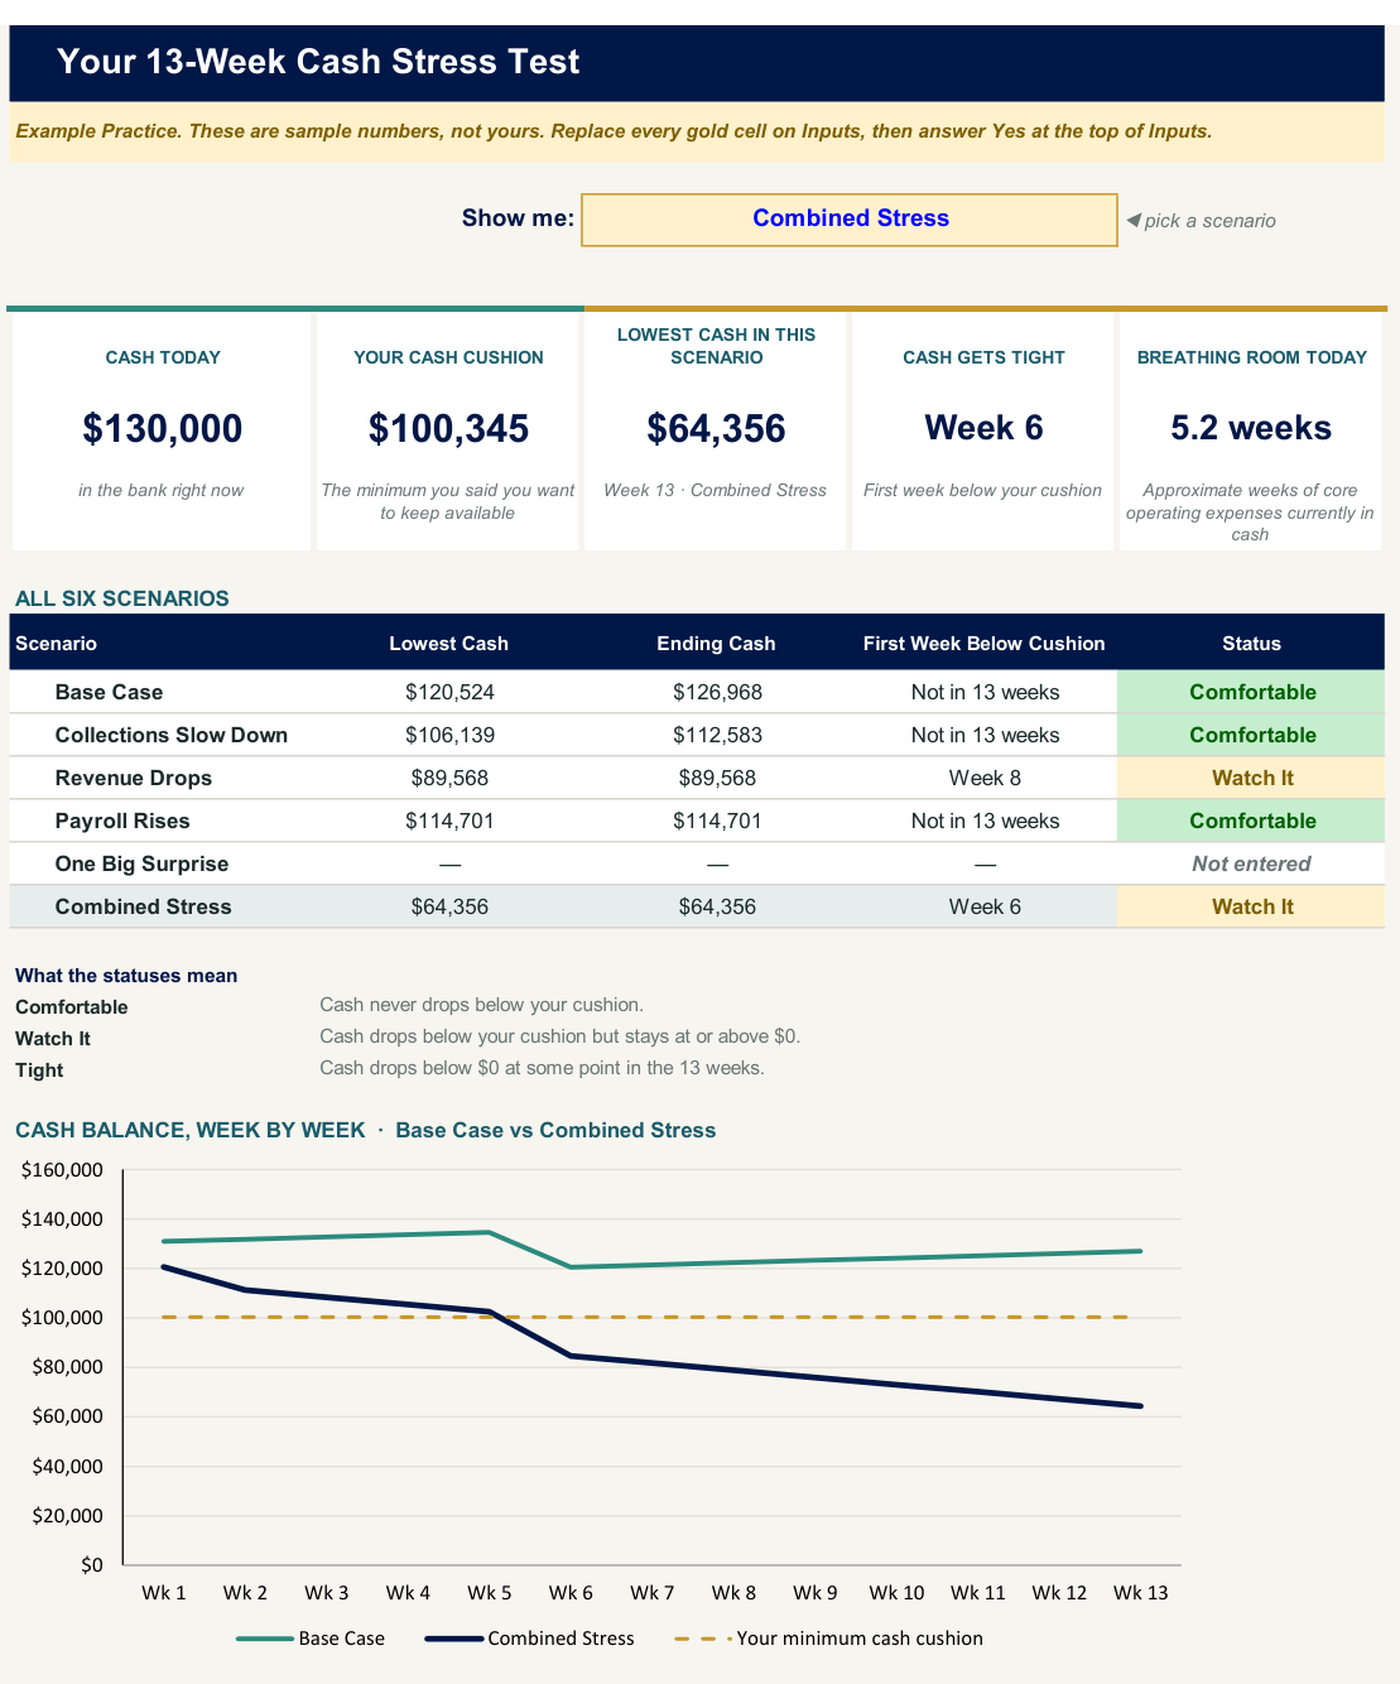The width and height of the screenshot is (1400, 1684).
Task: Click the First Week Below Cushion header
Action: (984, 644)
